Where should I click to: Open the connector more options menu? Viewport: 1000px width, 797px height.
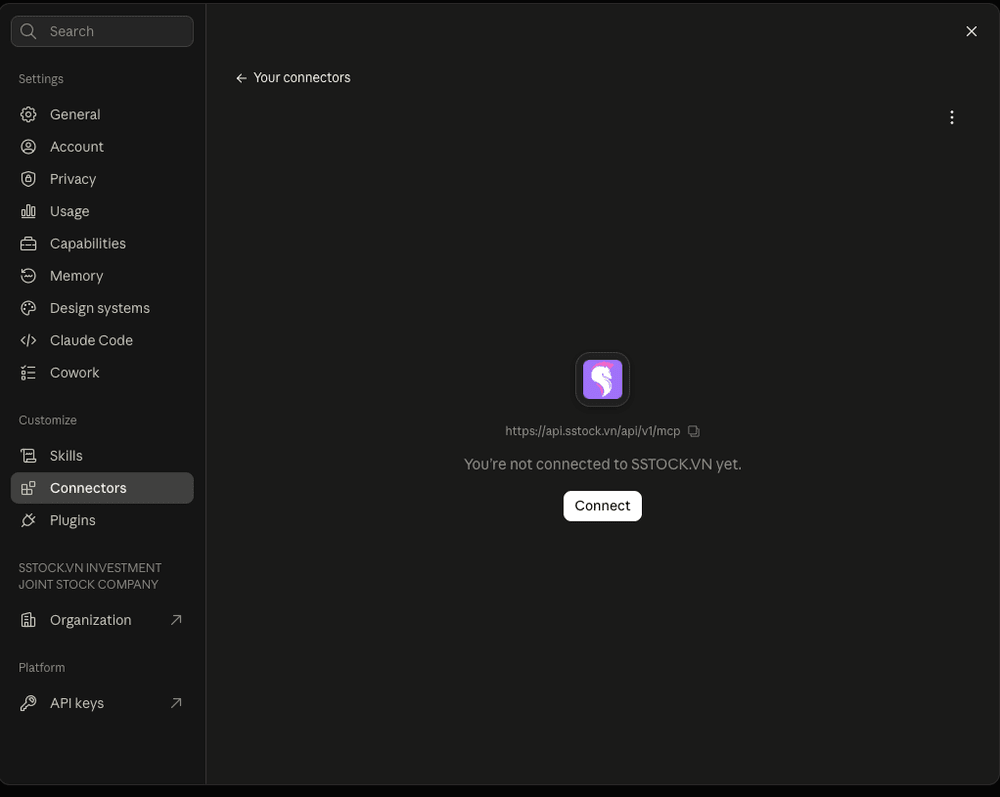click(952, 117)
